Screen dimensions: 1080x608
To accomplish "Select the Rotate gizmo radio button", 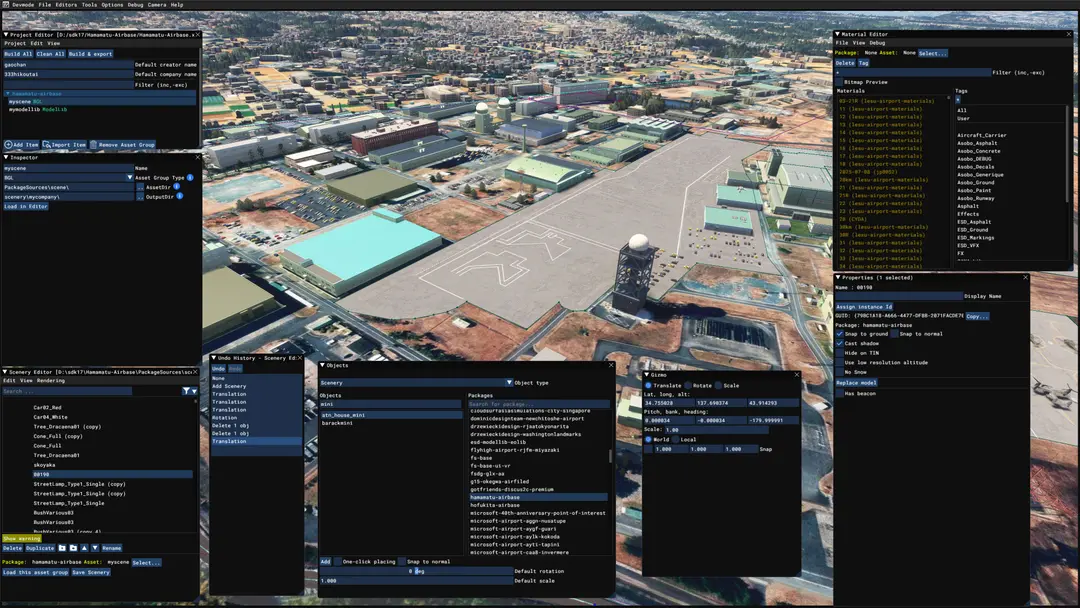I will [687, 386].
